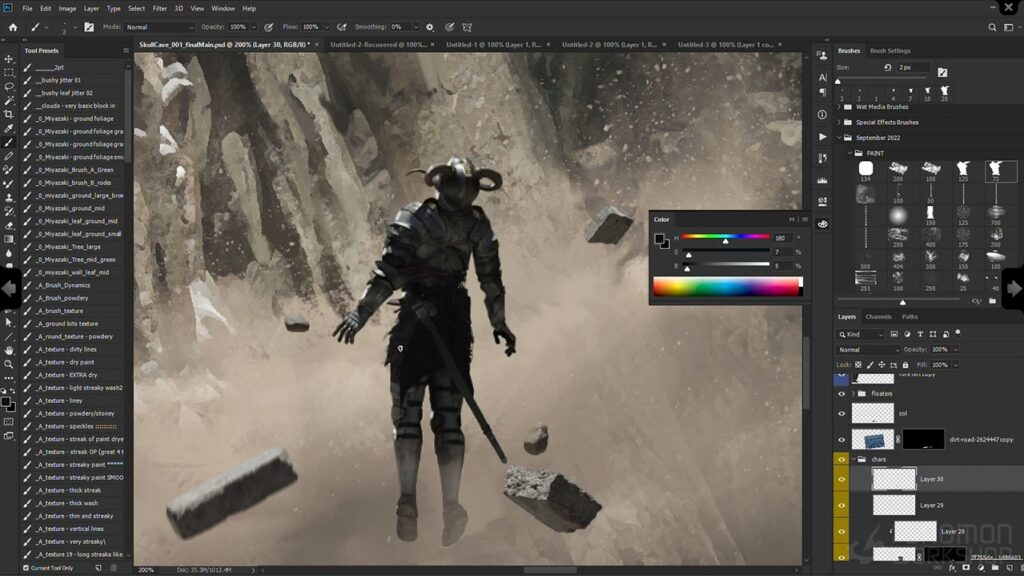Toggle visibility of Layer 29
The image size is (1024, 576).
(841, 505)
